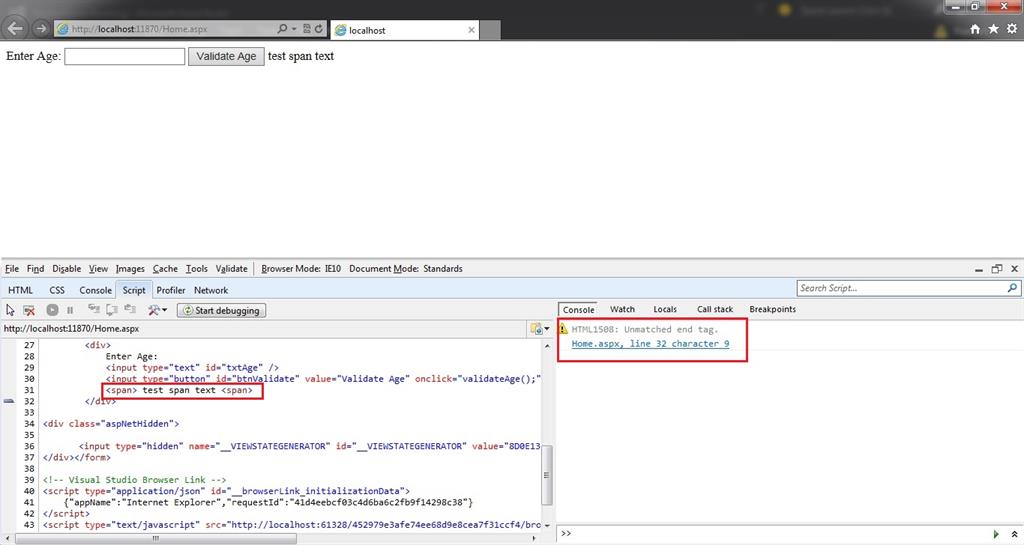The height and width of the screenshot is (545, 1024).
Task: Open the Locals tab
Action: [665, 309]
